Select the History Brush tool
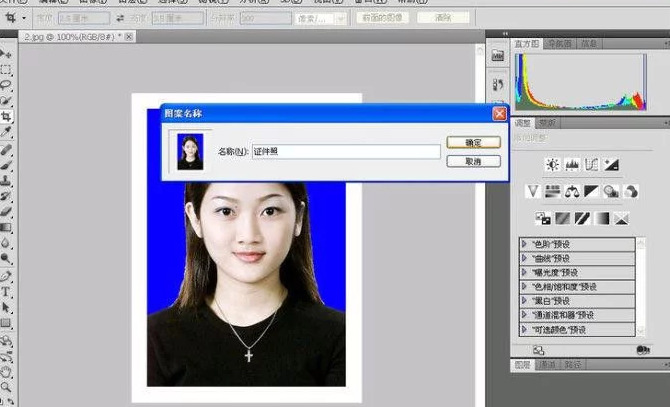Screen dimensions: 670x407 point(6,196)
